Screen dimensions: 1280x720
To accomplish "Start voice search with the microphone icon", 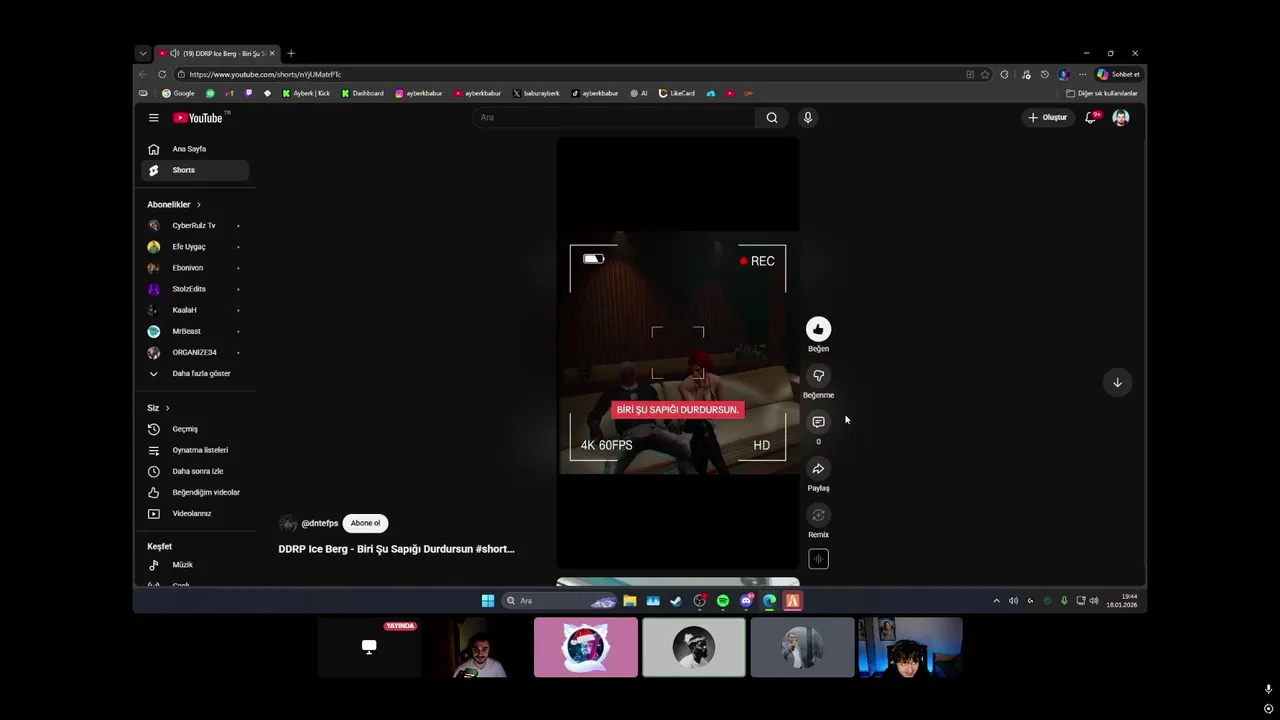I will (x=808, y=118).
